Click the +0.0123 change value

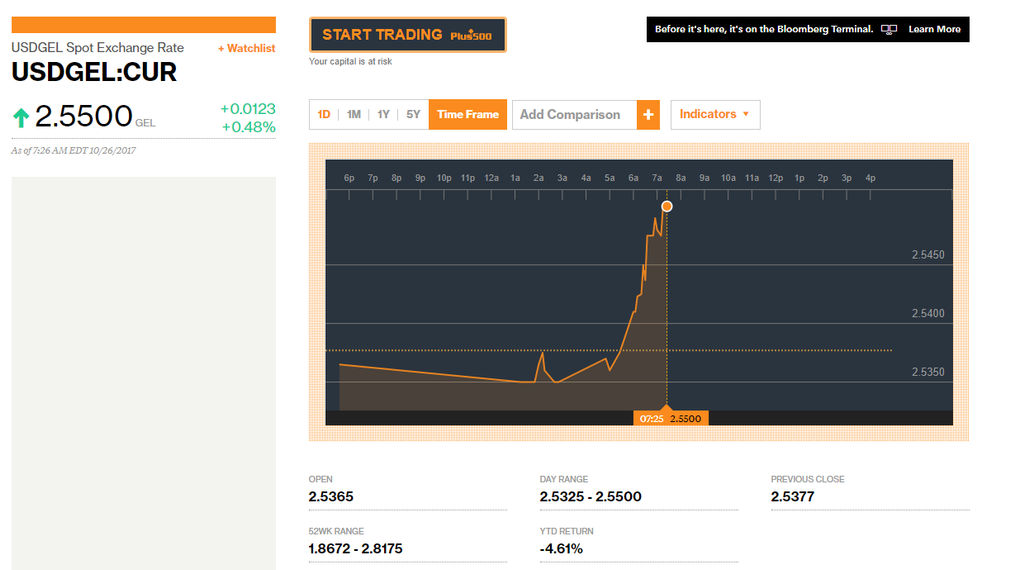click(x=248, y=108)
